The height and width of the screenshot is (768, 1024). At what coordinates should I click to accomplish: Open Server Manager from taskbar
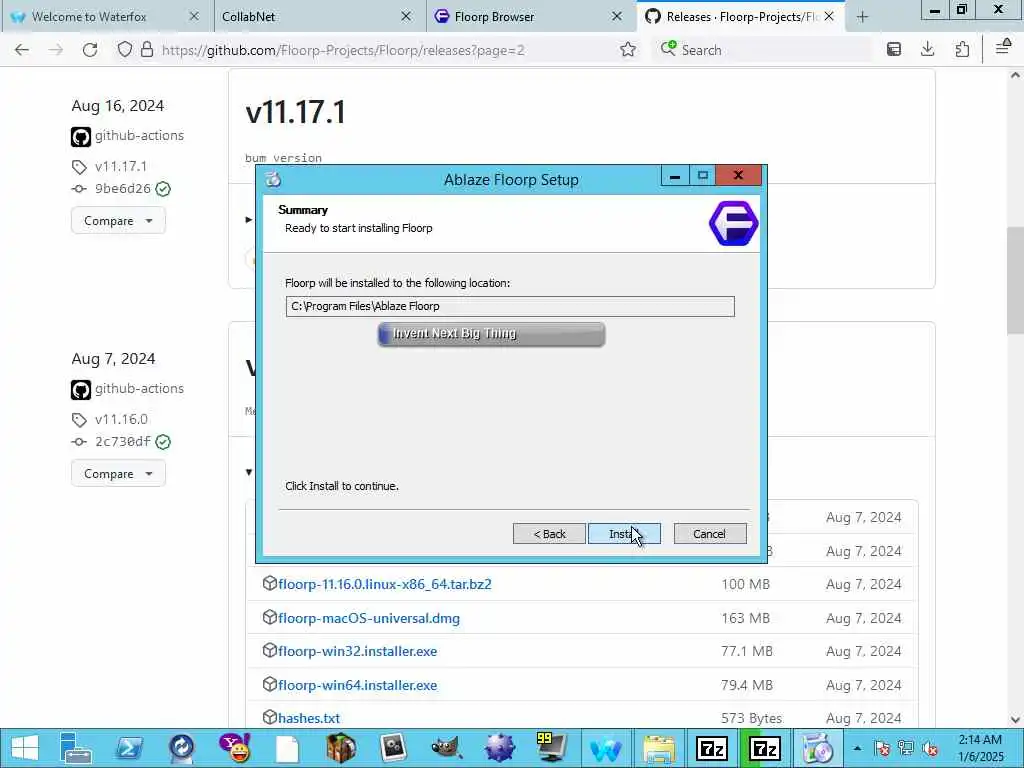point(76,748)
